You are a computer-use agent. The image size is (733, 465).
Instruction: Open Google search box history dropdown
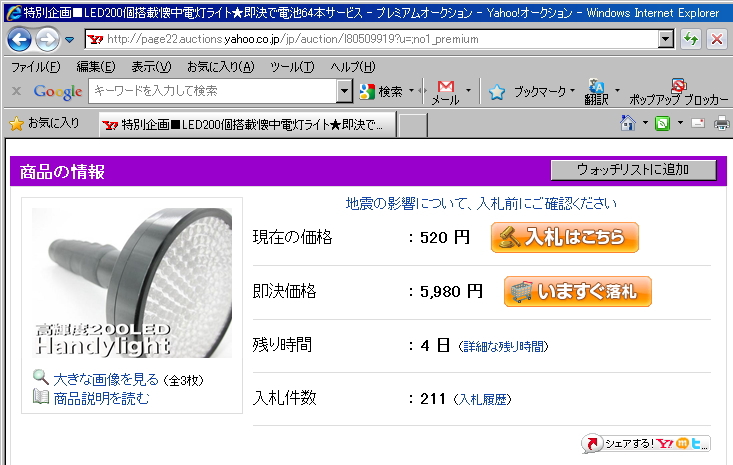[345, 91]
